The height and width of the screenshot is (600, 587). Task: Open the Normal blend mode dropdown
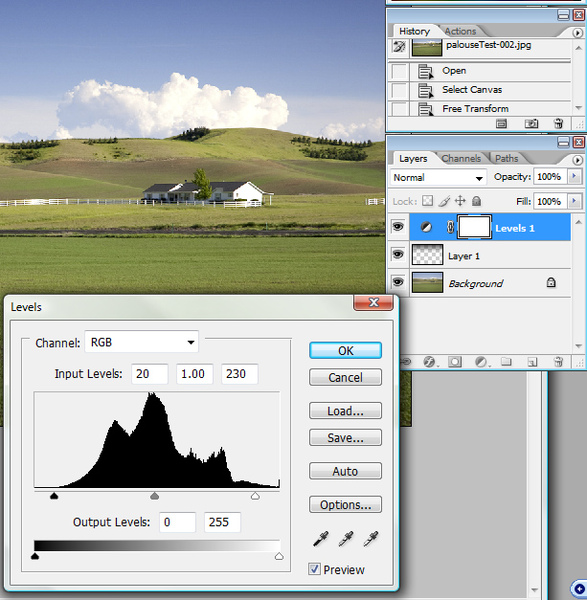tap(439, 178)
